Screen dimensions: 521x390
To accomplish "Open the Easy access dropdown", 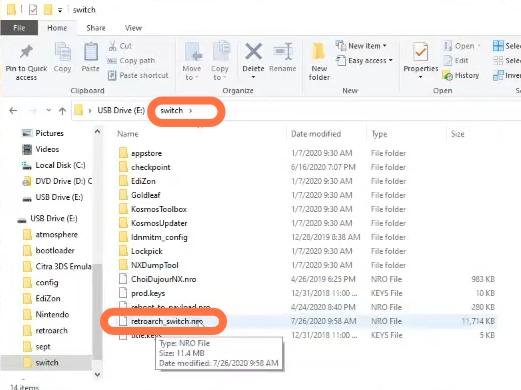I will point(364,61).
